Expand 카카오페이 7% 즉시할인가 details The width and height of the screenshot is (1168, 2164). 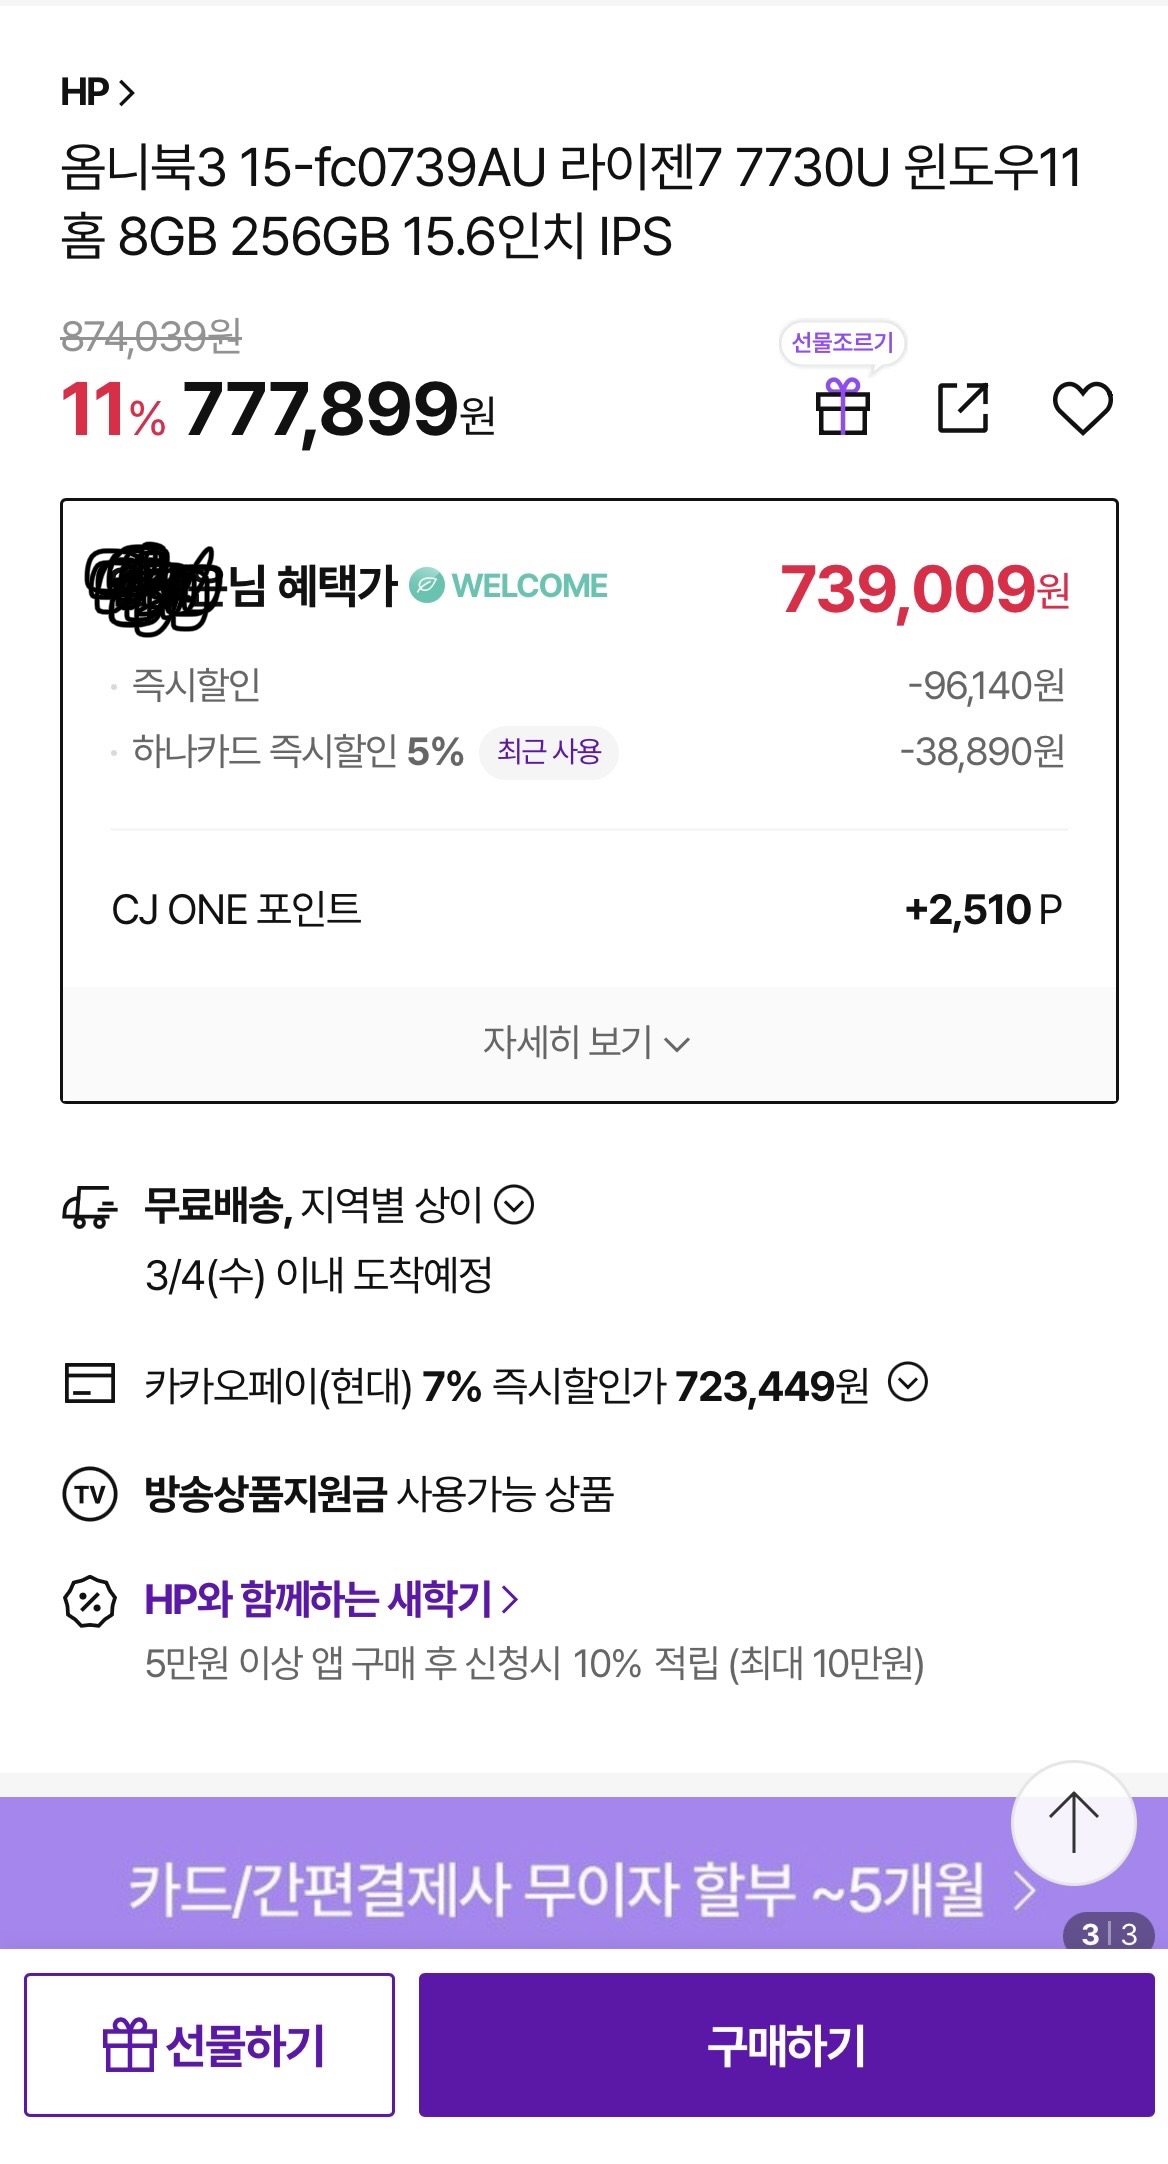908,1384
